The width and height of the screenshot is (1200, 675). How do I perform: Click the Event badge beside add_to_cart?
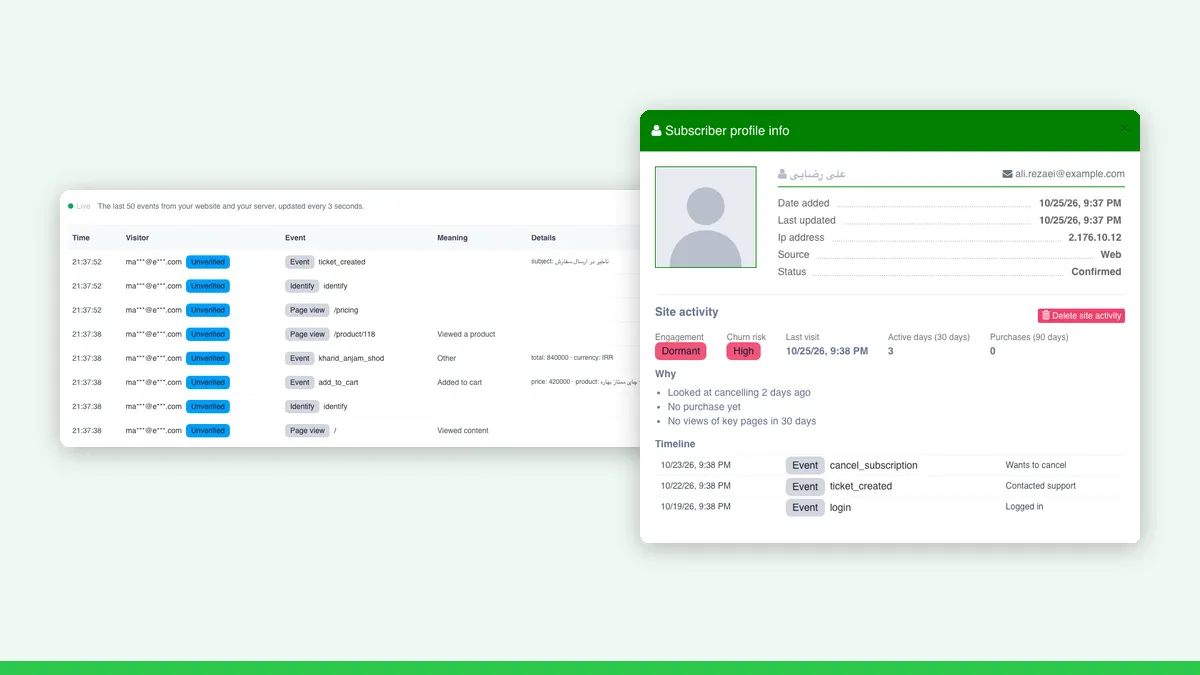pos(300,382)
